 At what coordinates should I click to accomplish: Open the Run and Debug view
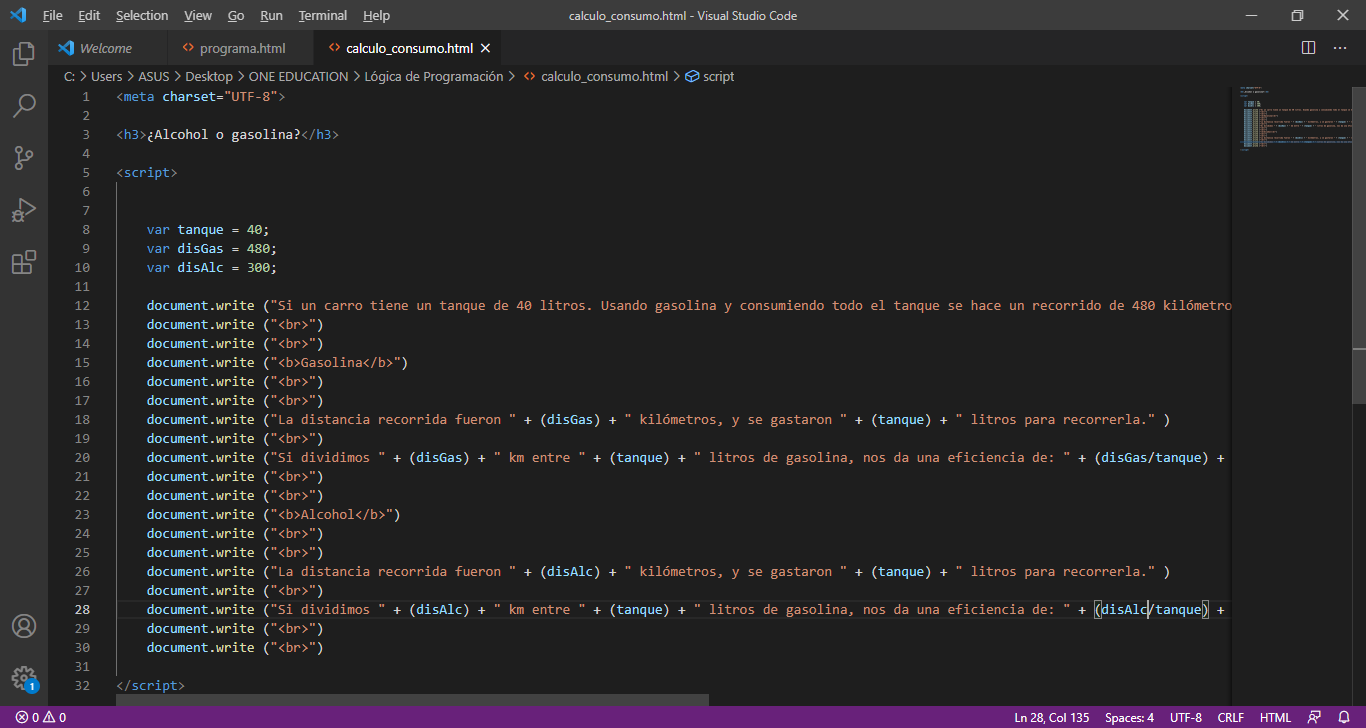[x=24, y=210]
